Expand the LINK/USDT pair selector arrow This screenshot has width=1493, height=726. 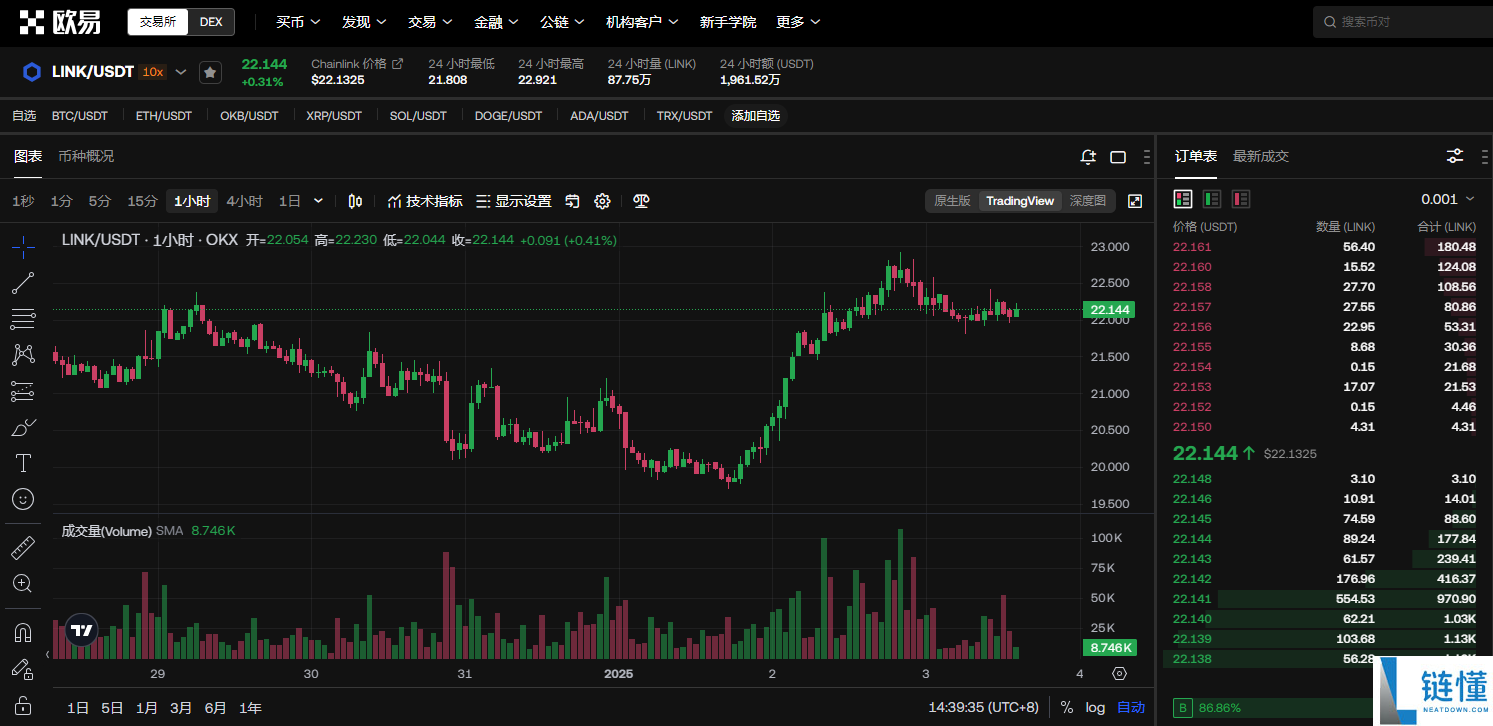pos(181,72)
